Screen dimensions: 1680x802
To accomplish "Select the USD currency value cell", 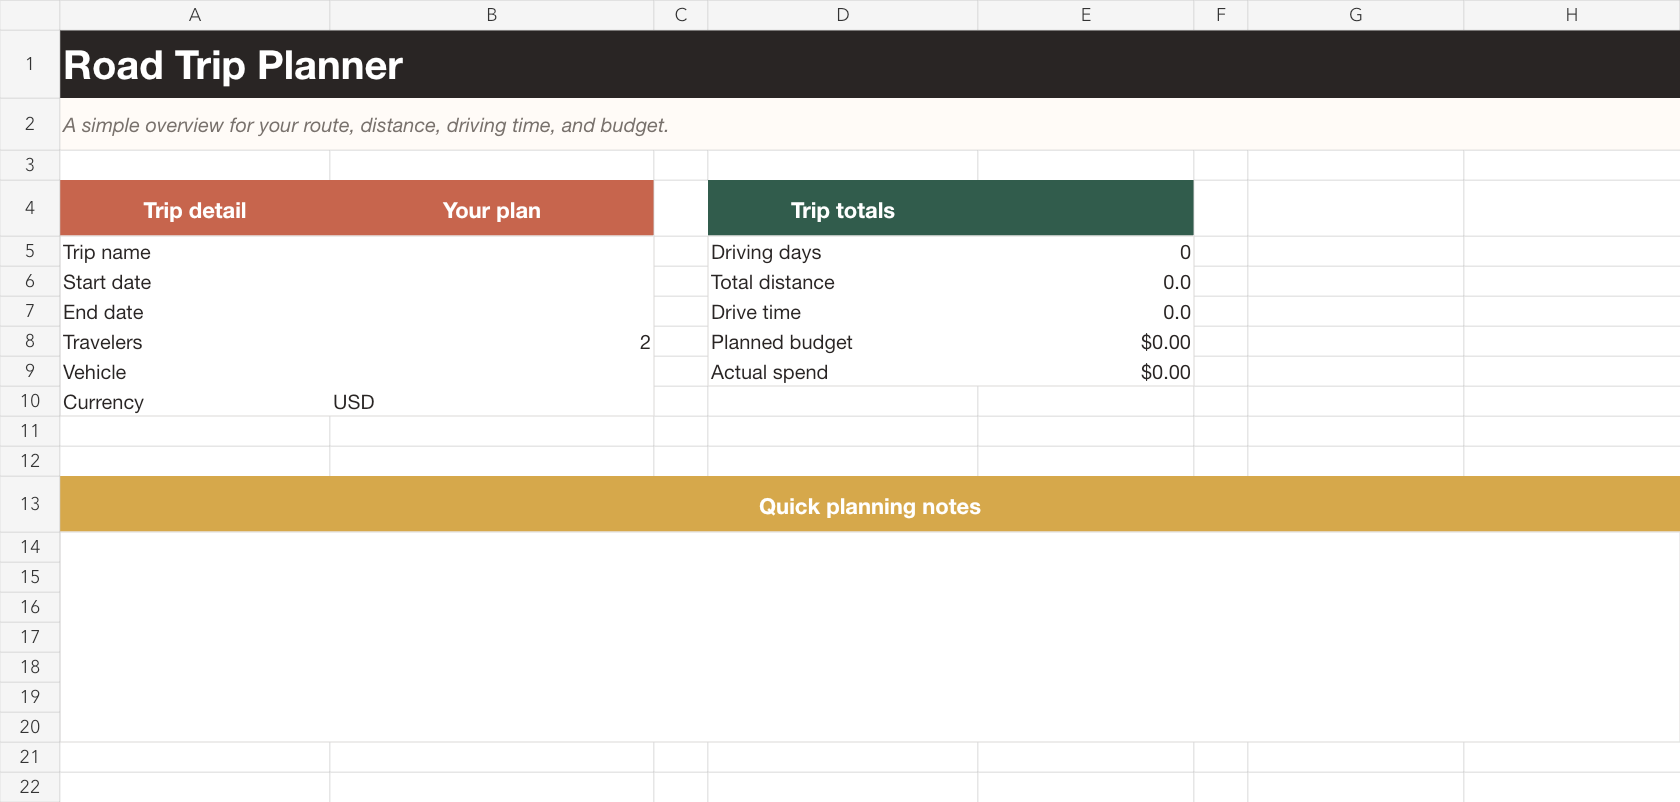I will click(x=492, y=402).
